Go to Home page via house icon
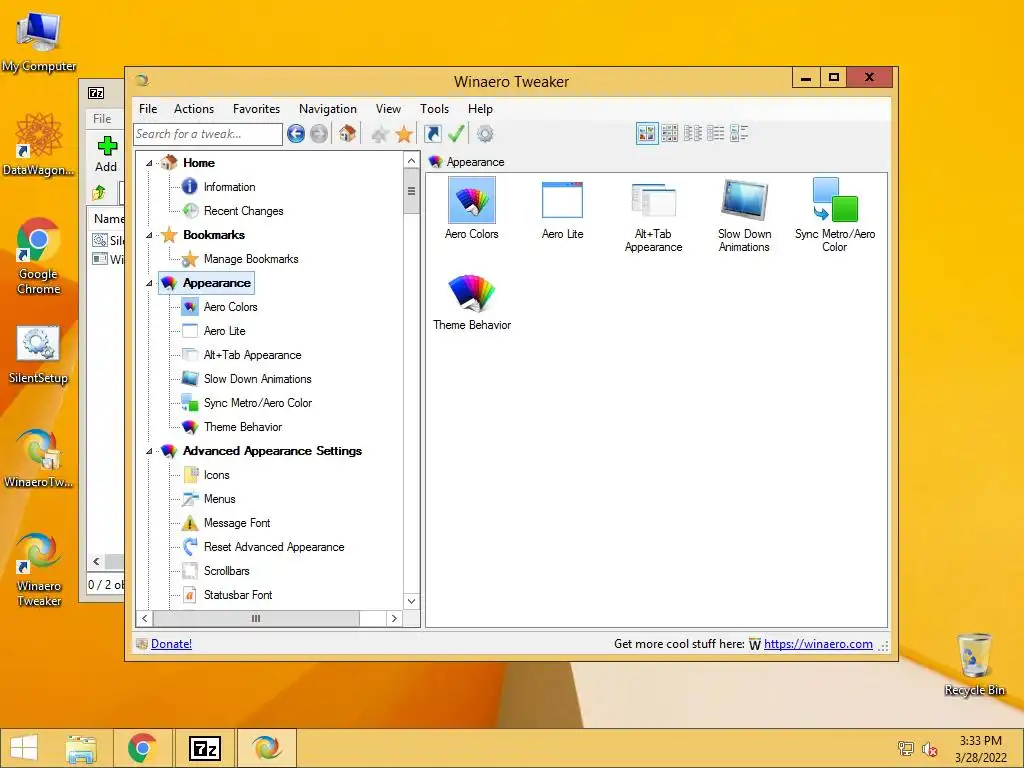This screenshot has height=768, width=1024. [347, 134]
